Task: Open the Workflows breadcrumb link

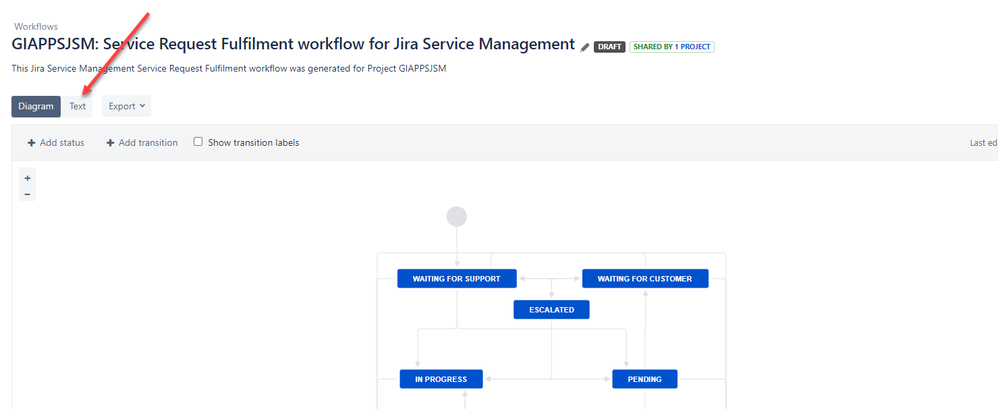Action: [x=36, y=27]
